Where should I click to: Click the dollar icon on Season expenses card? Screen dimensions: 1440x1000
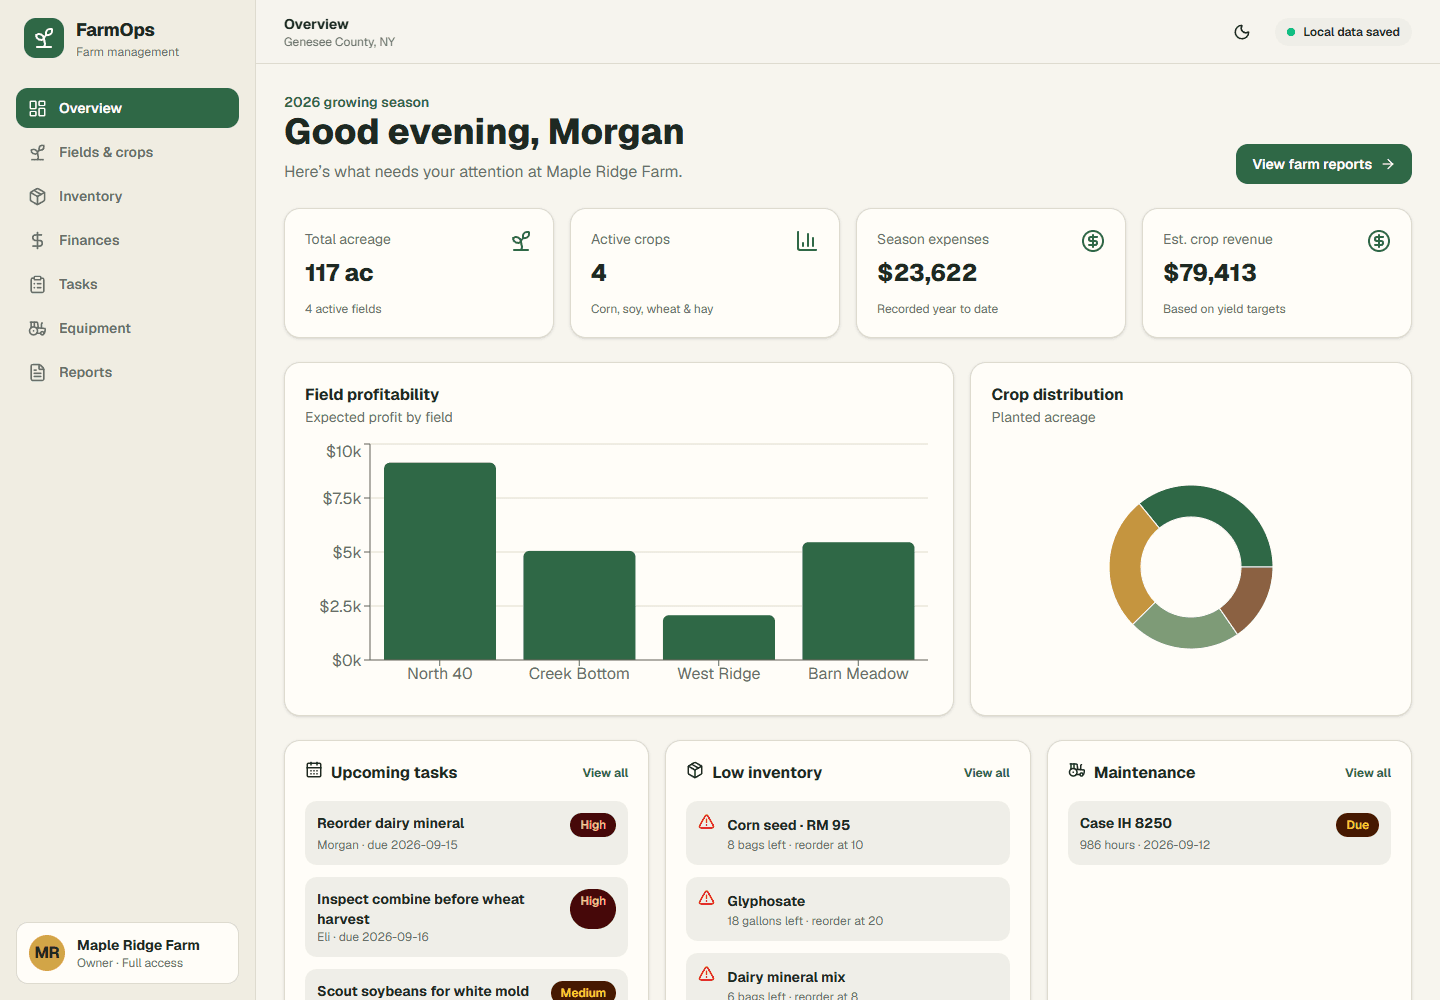point(1093,241)
